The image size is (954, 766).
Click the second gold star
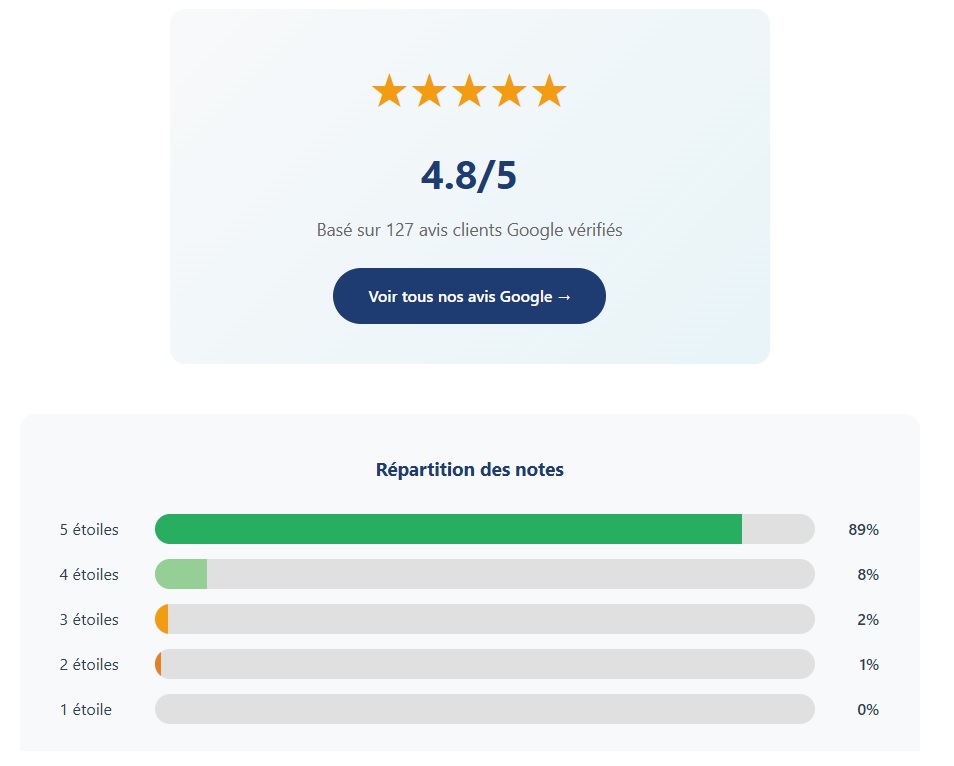click(429, 92)
